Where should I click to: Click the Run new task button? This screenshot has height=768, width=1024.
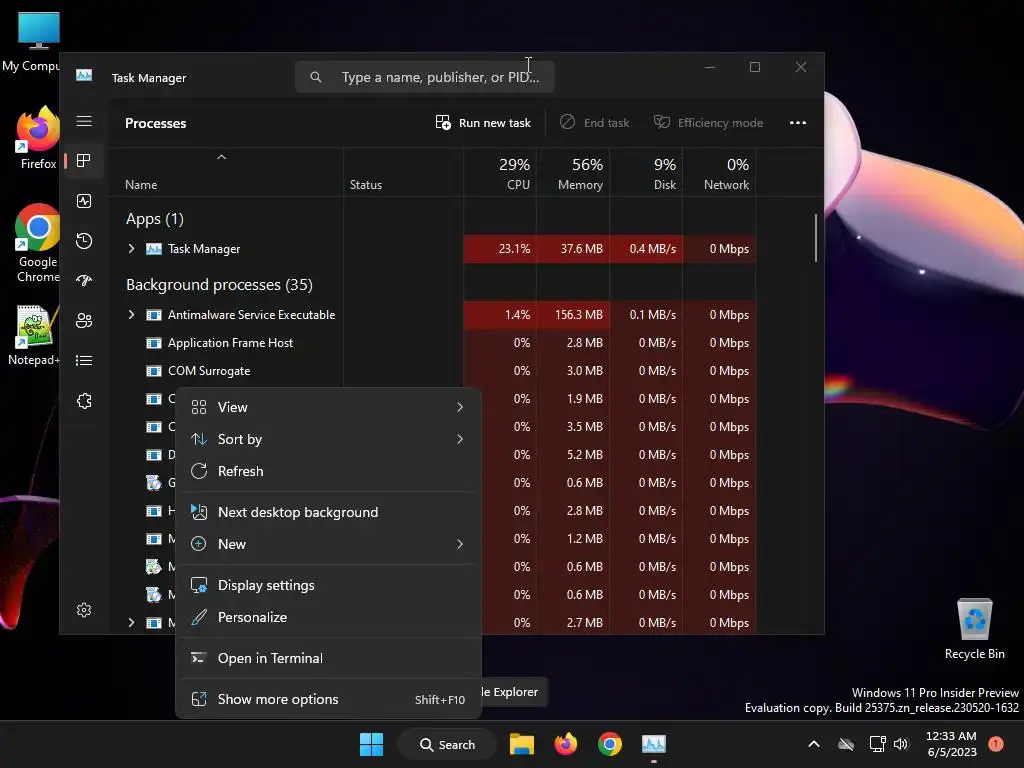point(483,123)
